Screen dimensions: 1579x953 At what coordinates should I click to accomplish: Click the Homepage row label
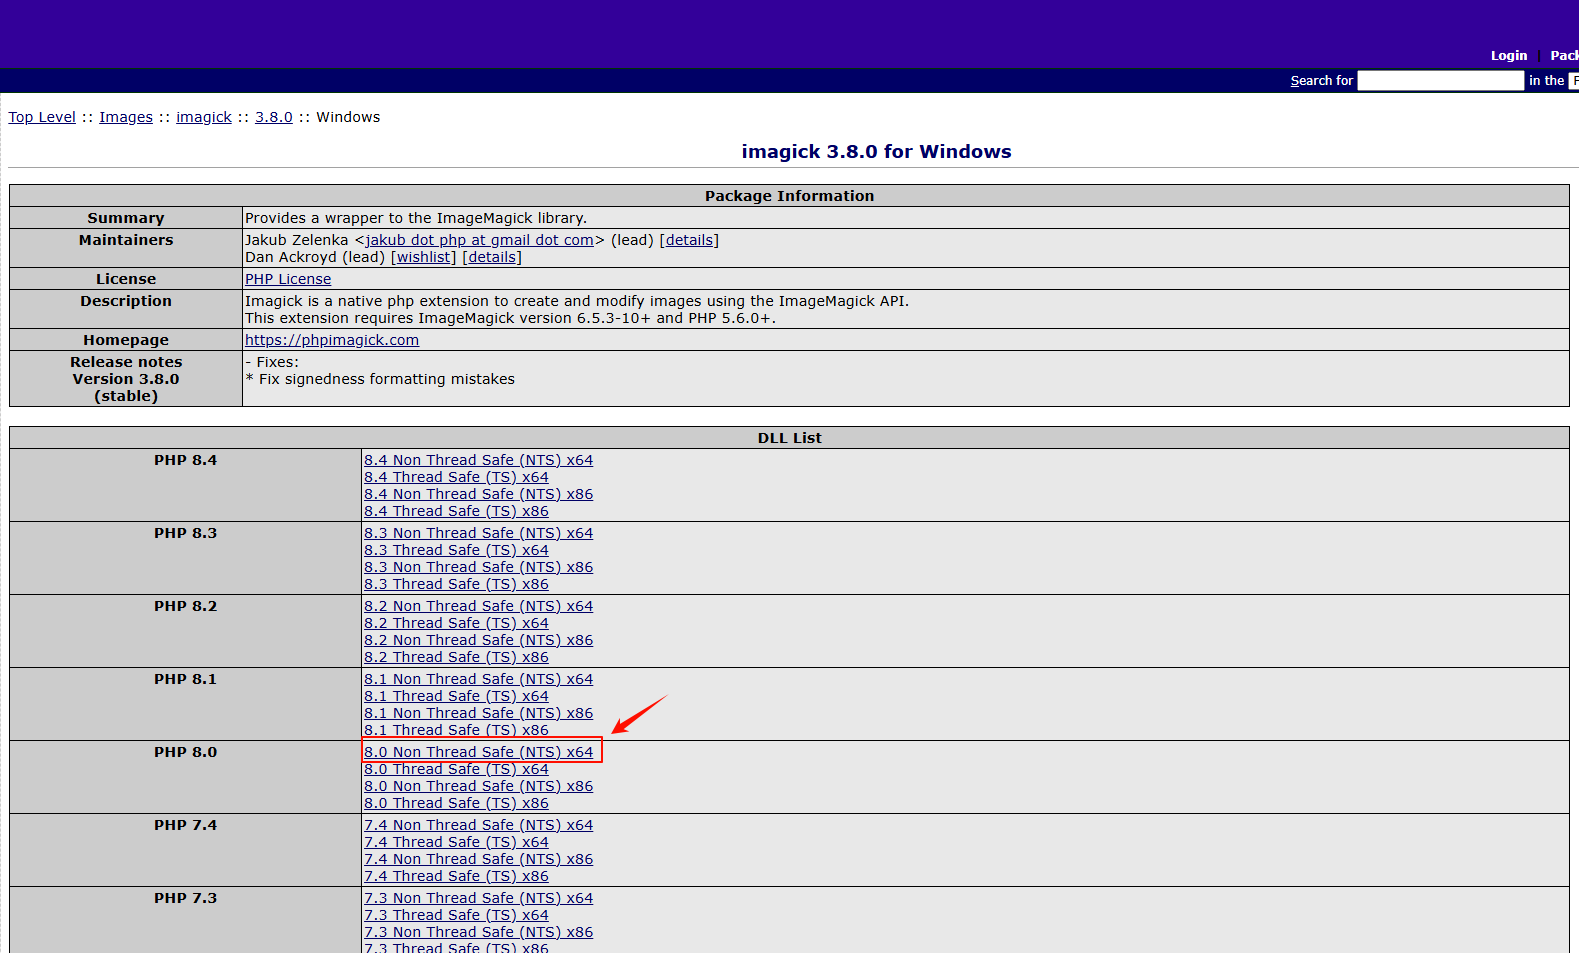tap(126, 340)
